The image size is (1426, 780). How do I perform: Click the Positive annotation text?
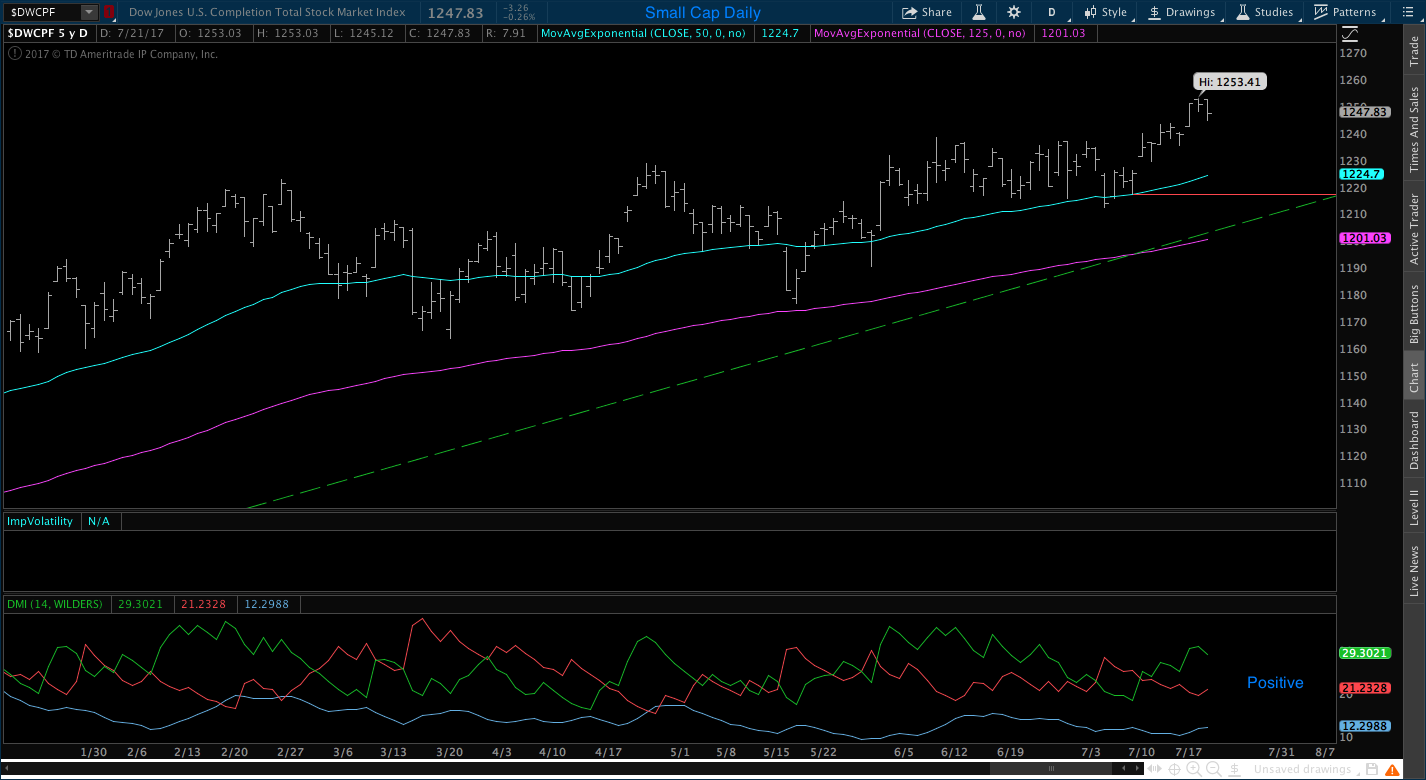[1275, 682]
